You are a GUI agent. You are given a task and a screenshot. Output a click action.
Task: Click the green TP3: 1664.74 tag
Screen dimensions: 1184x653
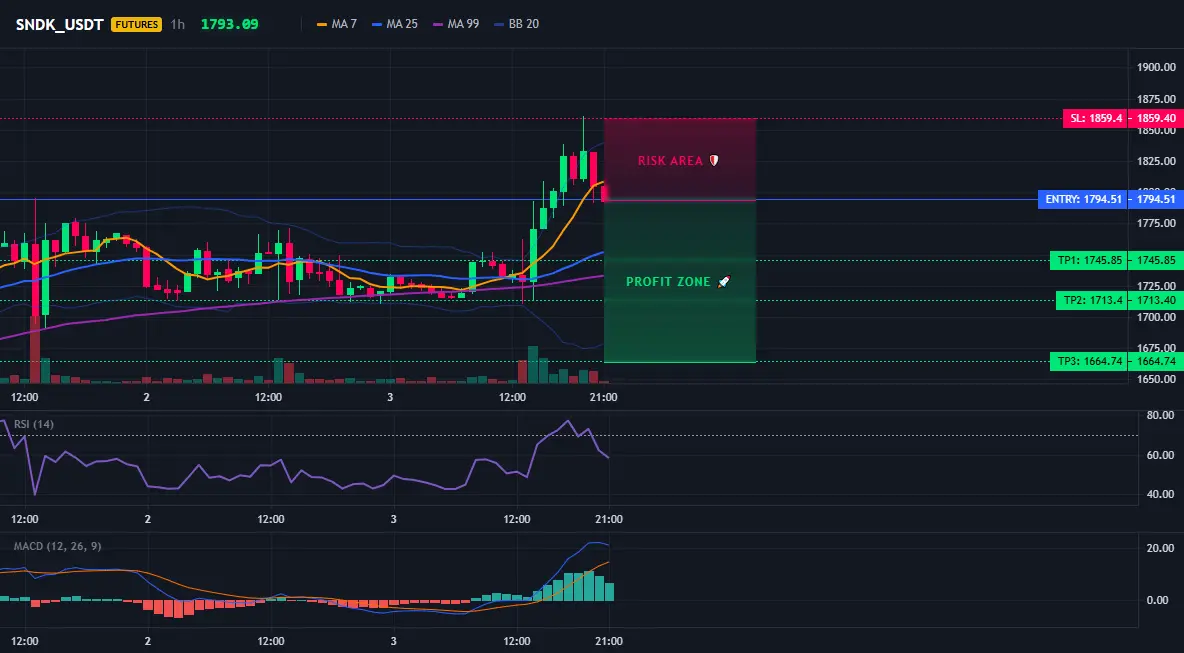tap(1089, 362)
